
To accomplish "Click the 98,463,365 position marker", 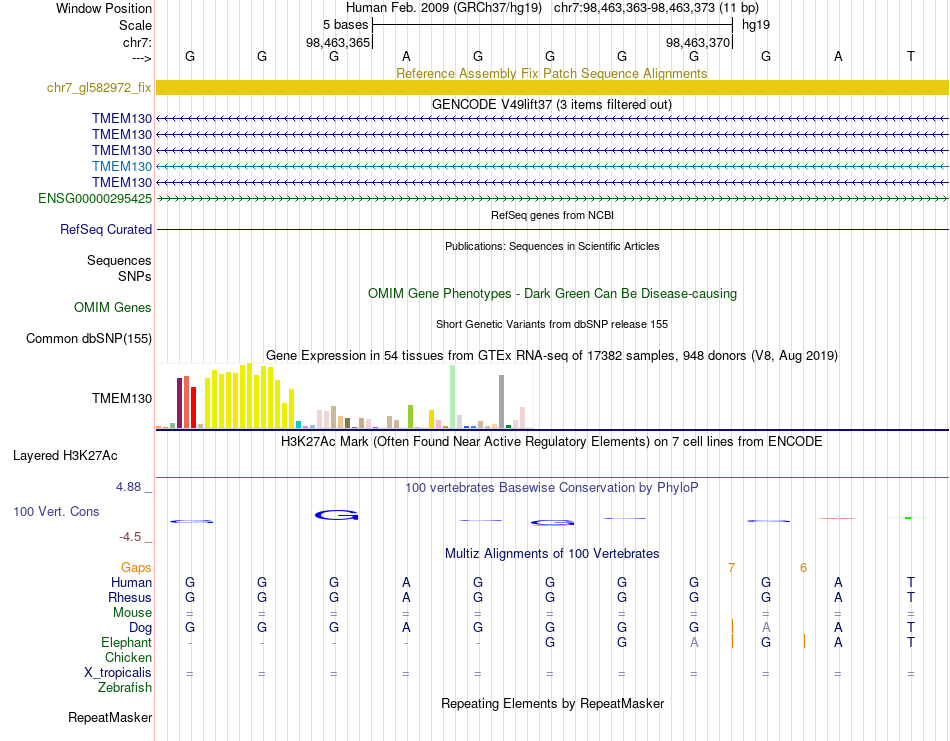I will click(337, 42).
